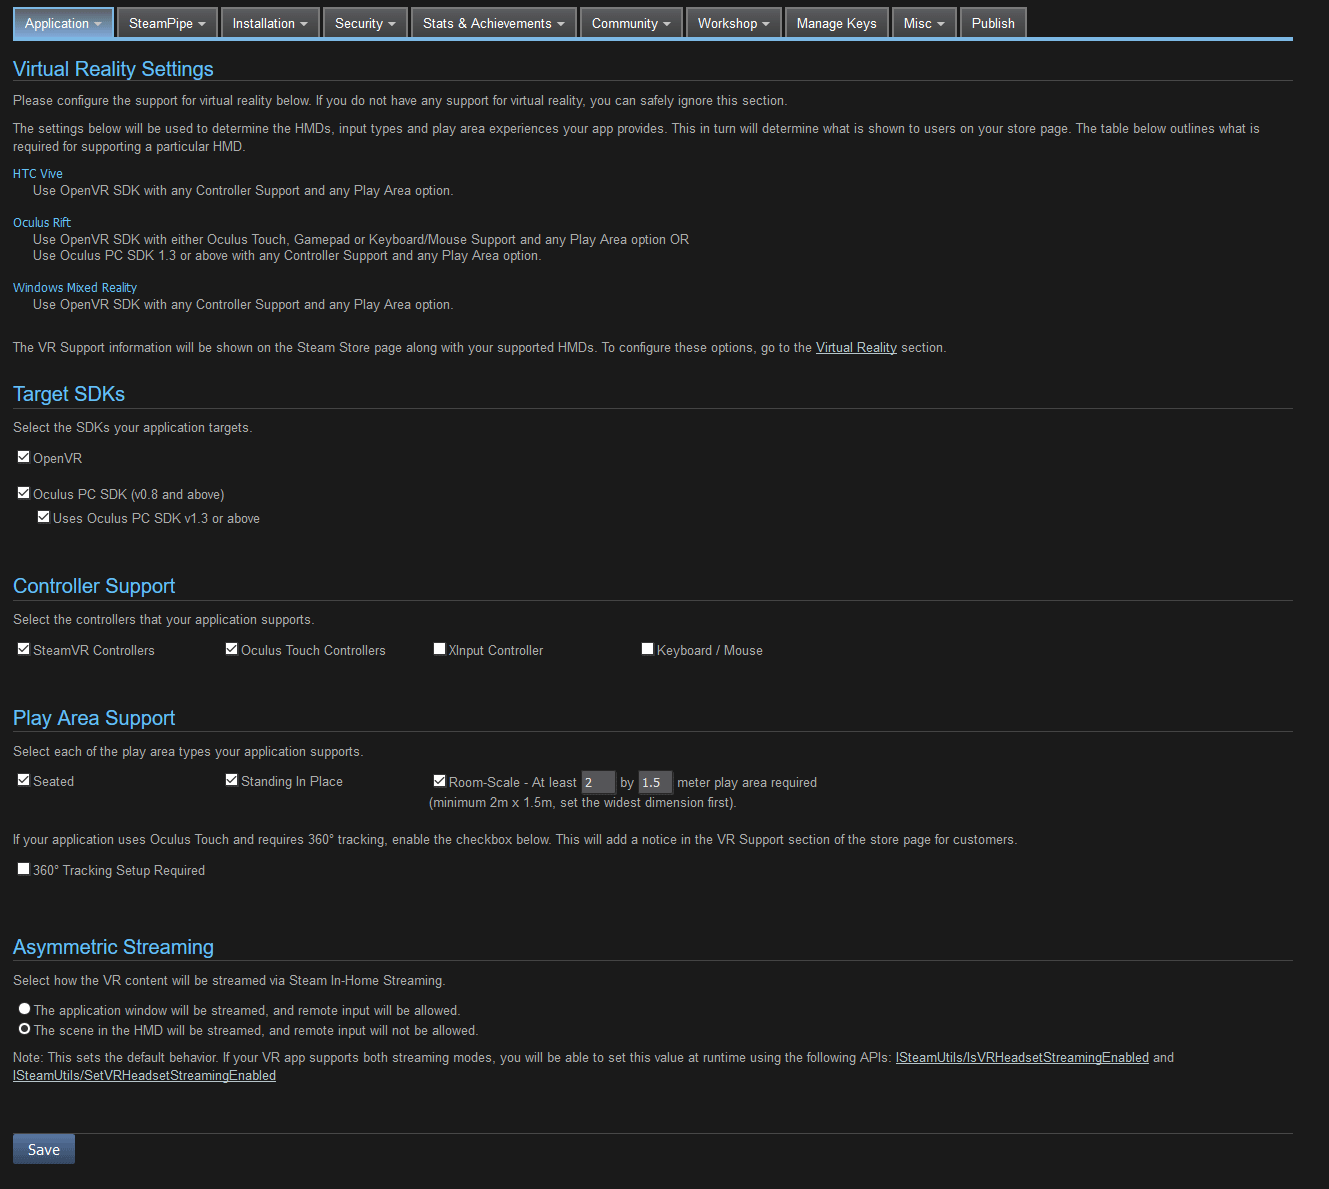Open the Virtual Reality section link
Image resolution: width=1329 pixels, height=1189 pixels.
click(856, 347)
